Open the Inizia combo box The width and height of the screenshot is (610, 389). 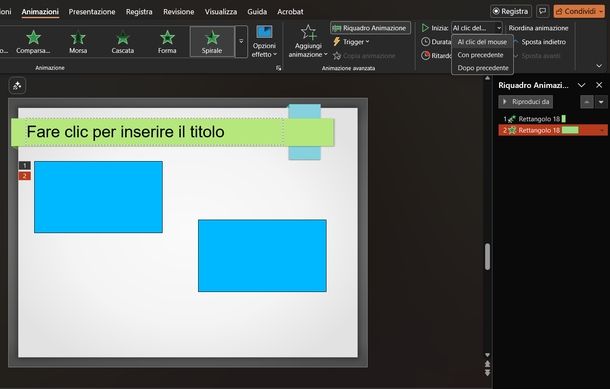tap(477, 28)
